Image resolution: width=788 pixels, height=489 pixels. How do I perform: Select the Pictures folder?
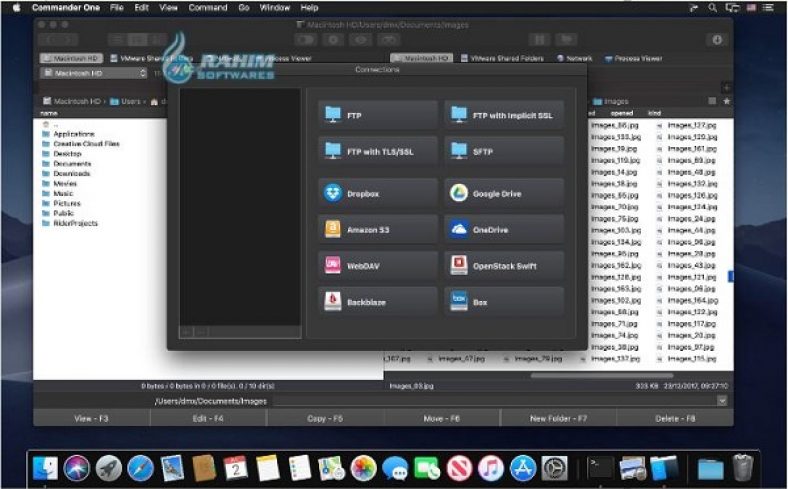(x=67, y=204)
